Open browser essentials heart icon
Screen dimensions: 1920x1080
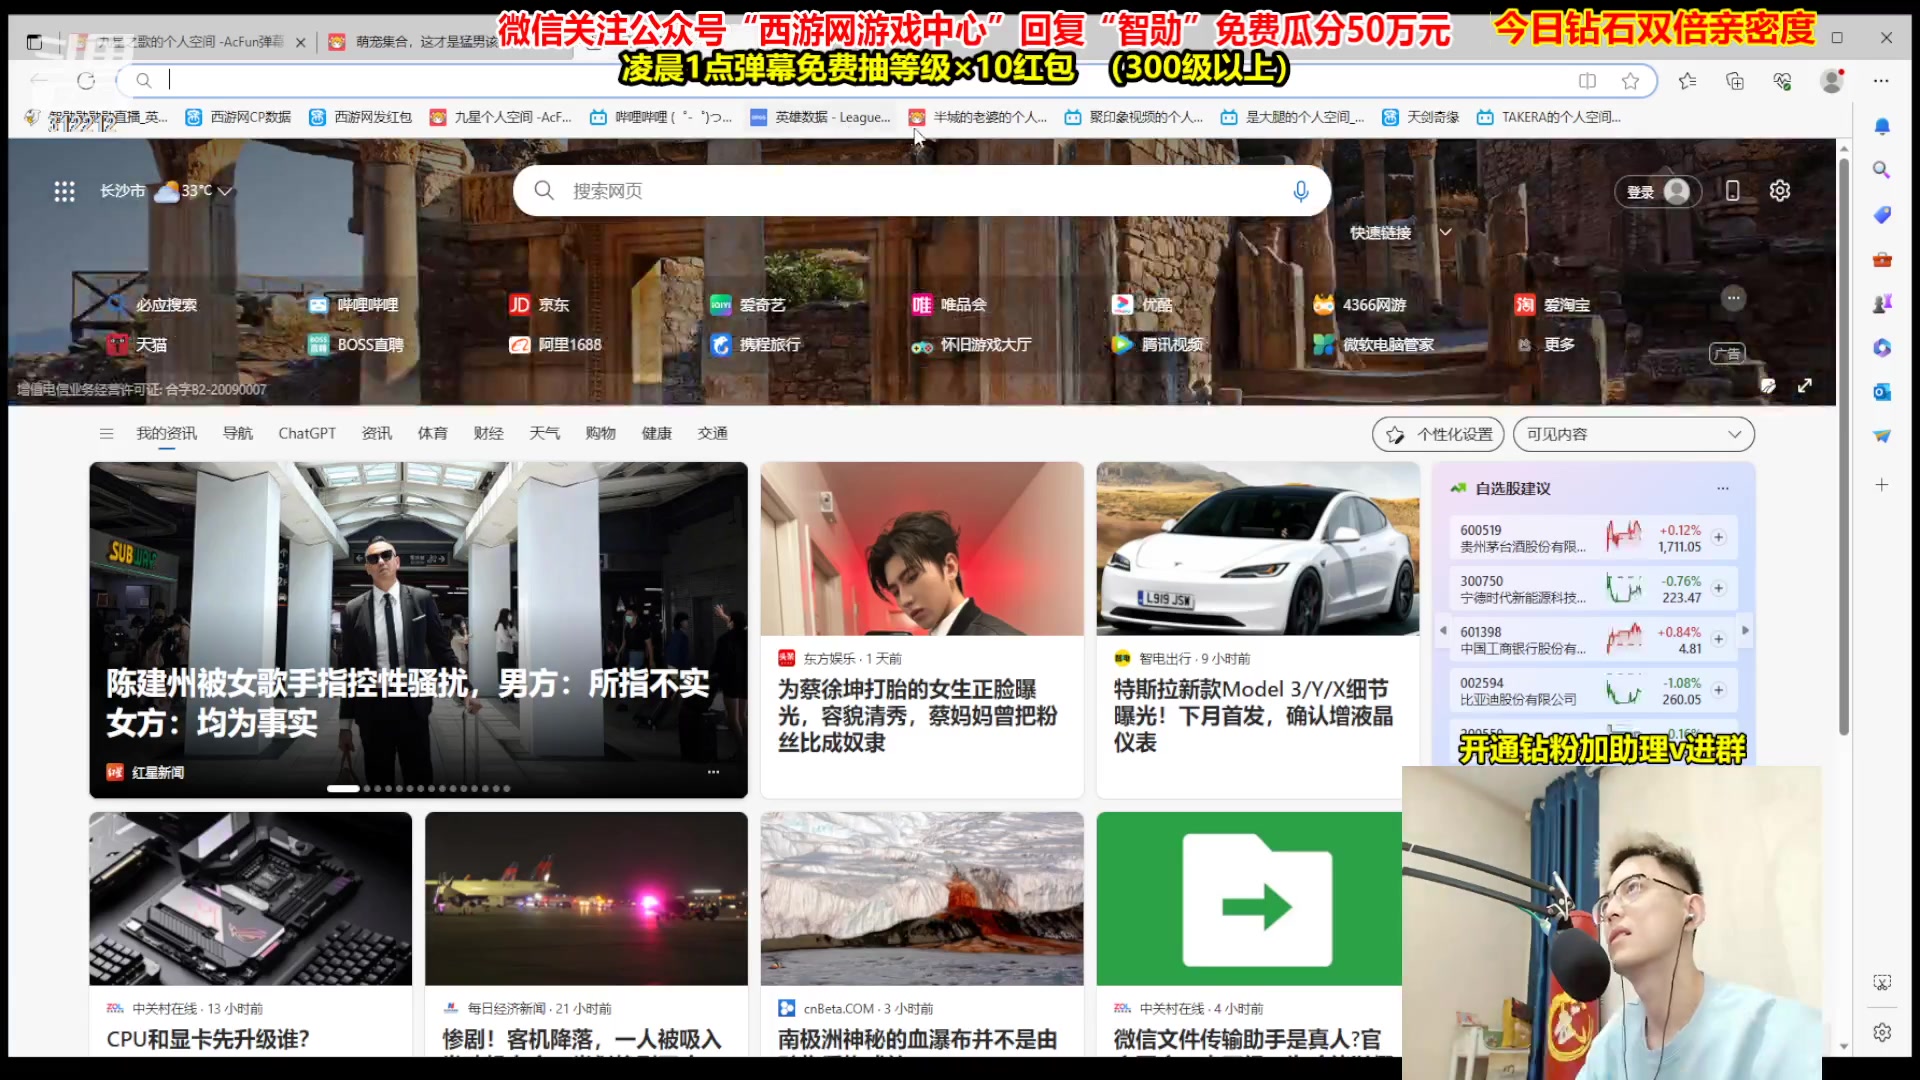click(x=1782, y=81)
